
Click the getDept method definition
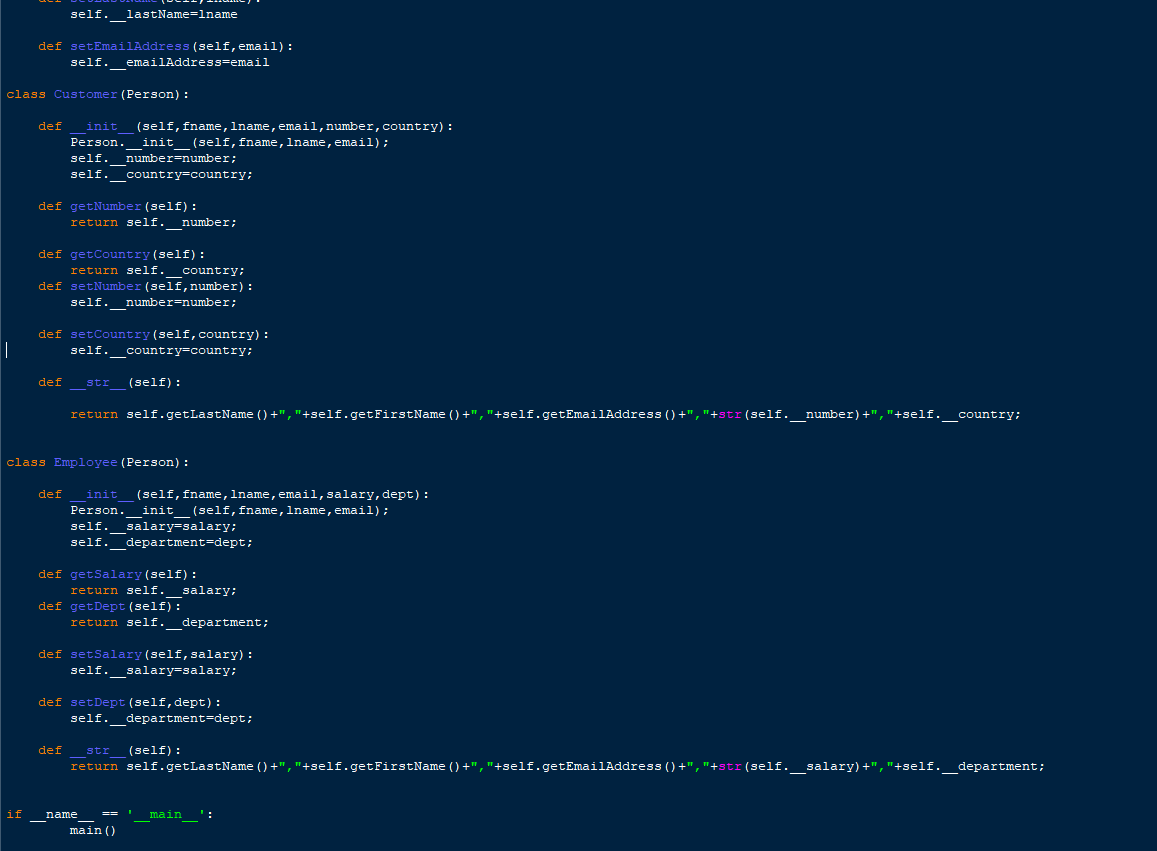97,605
